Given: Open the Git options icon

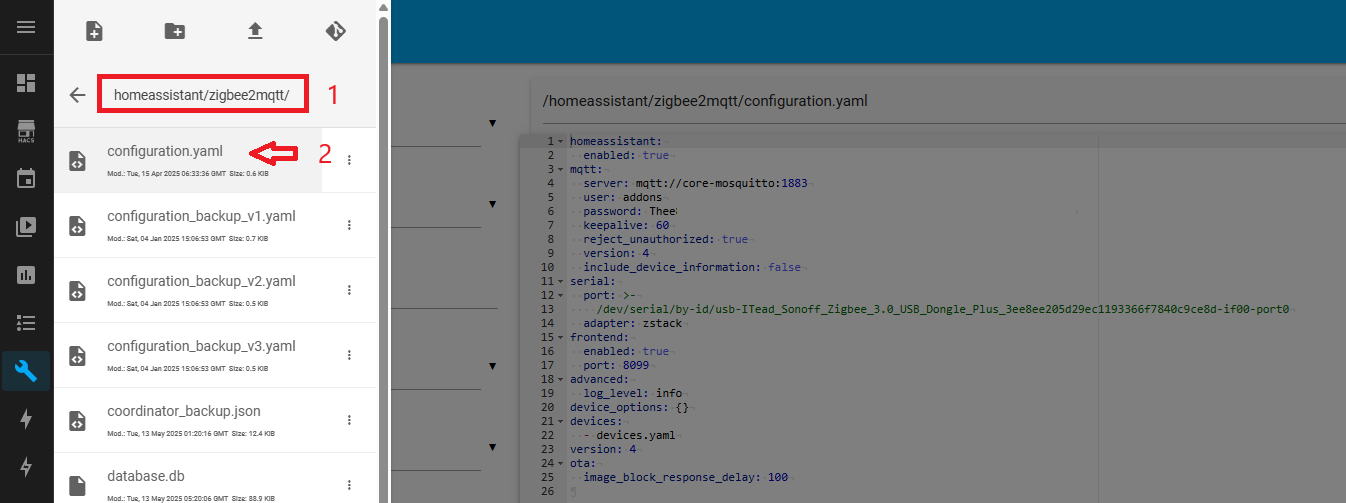Looking at the screenshot, I should pyautogui.click(x=336, y=31).
